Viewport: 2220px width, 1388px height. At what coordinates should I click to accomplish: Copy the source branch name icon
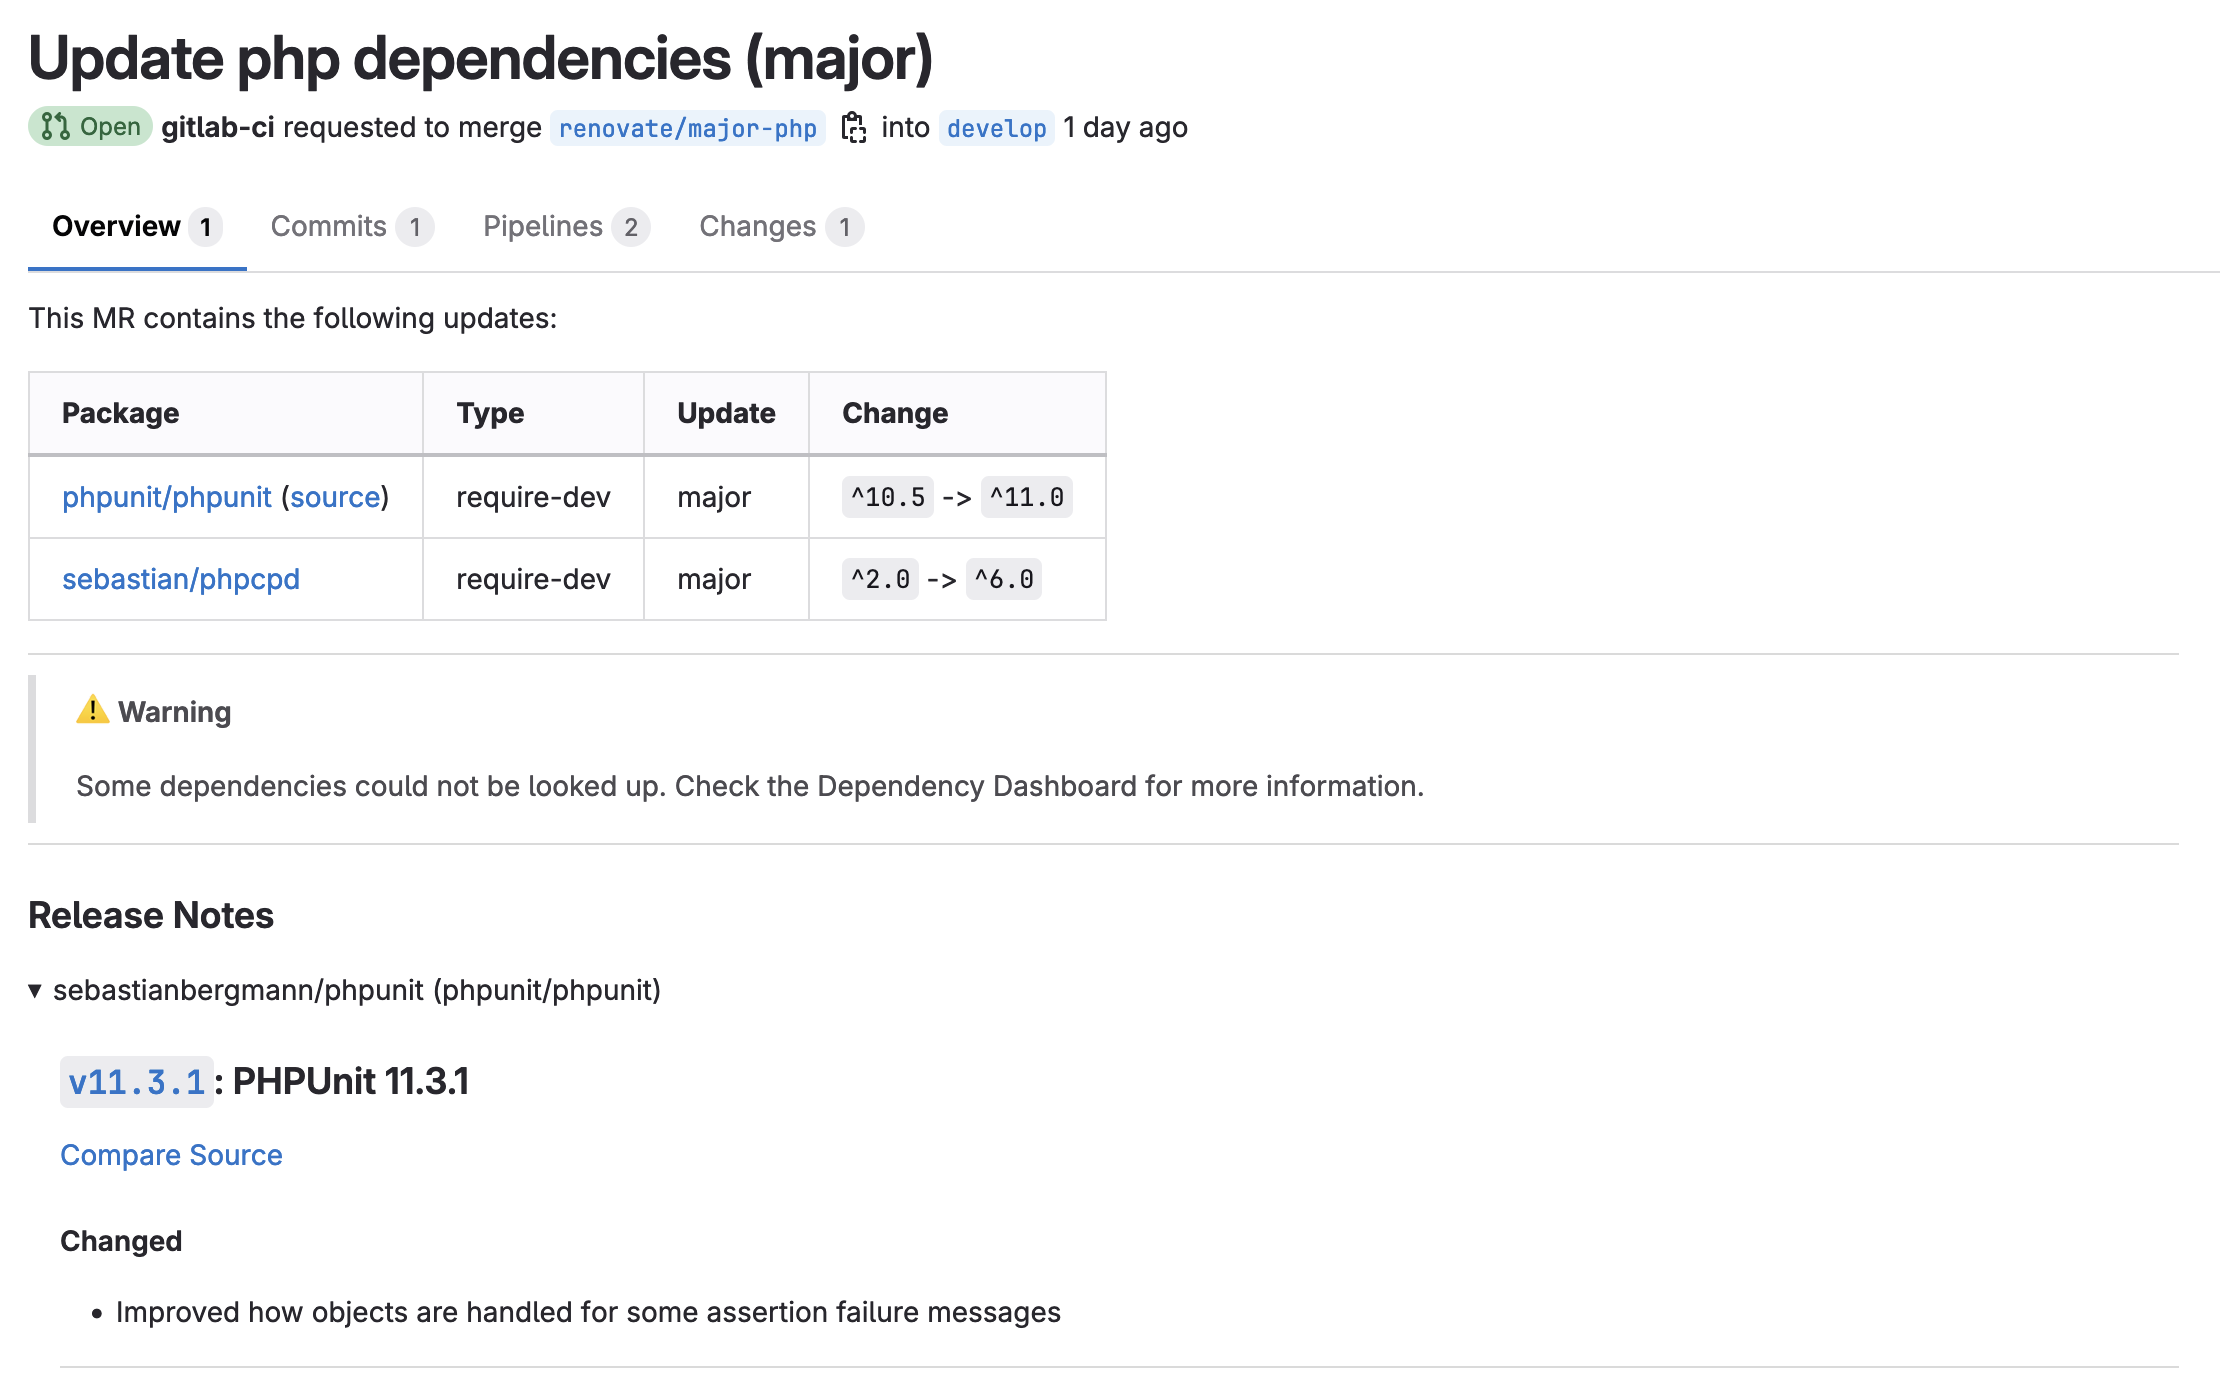(x=853, y=128)
